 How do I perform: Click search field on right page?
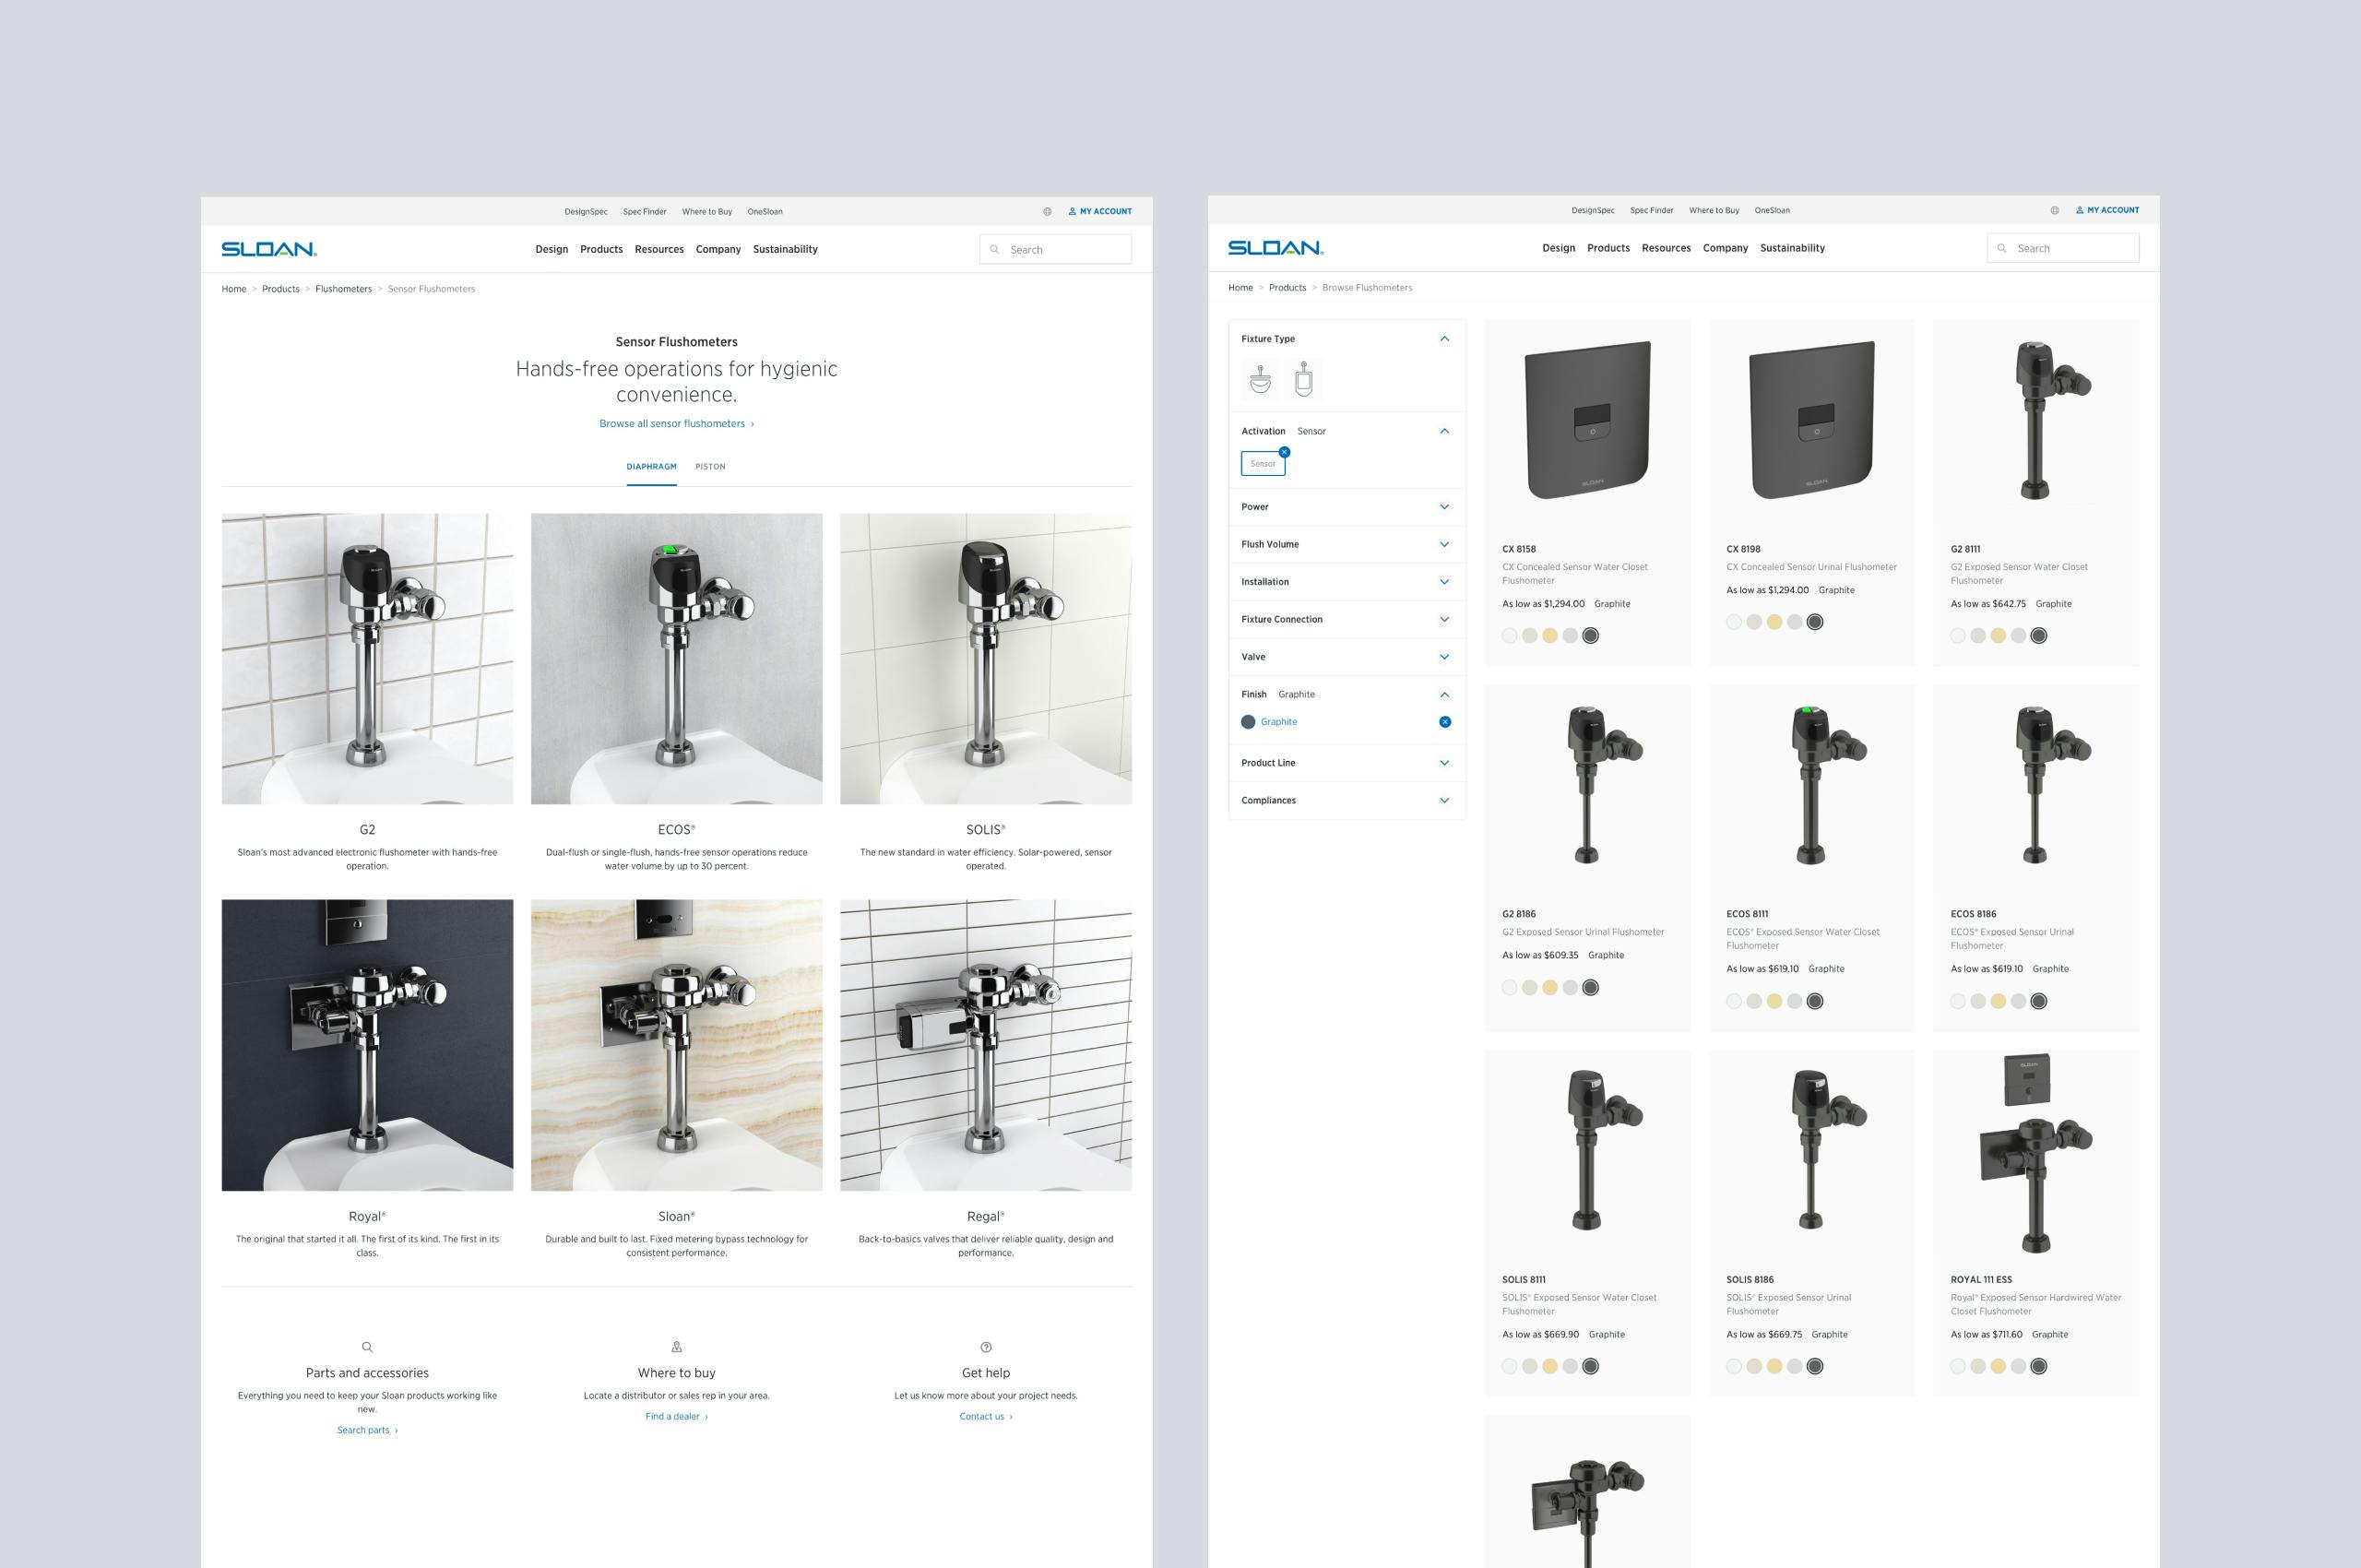(x=2063, y=248)
